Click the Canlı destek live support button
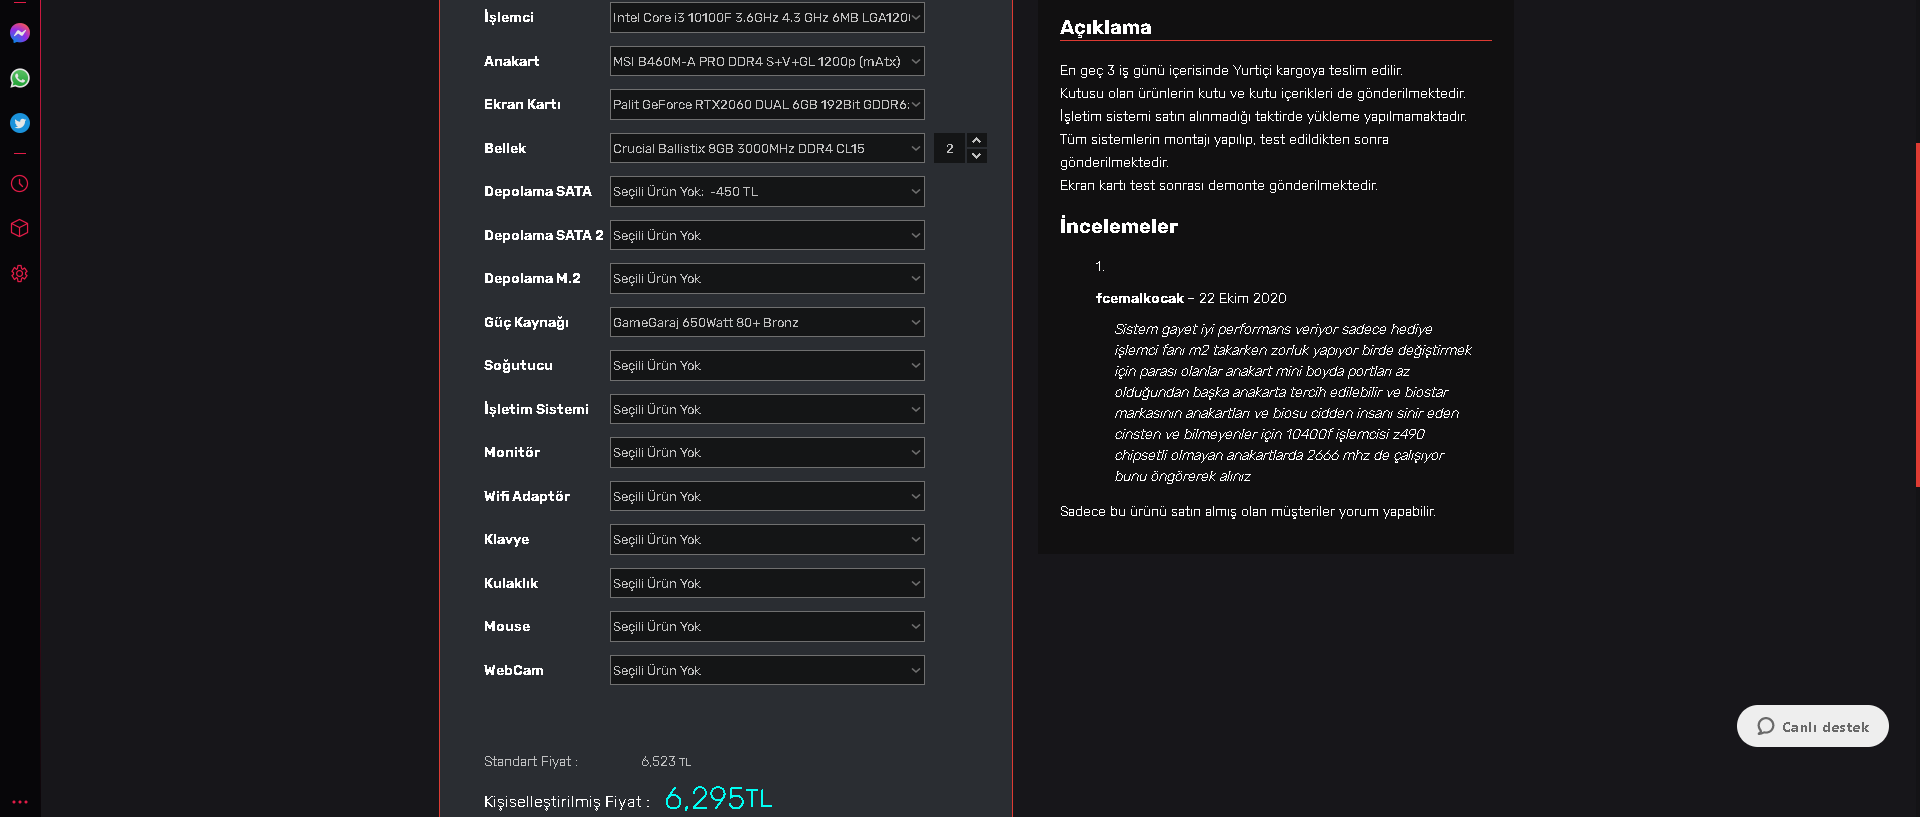This screenshot has height=817, width=1920. coord(1812,727)
